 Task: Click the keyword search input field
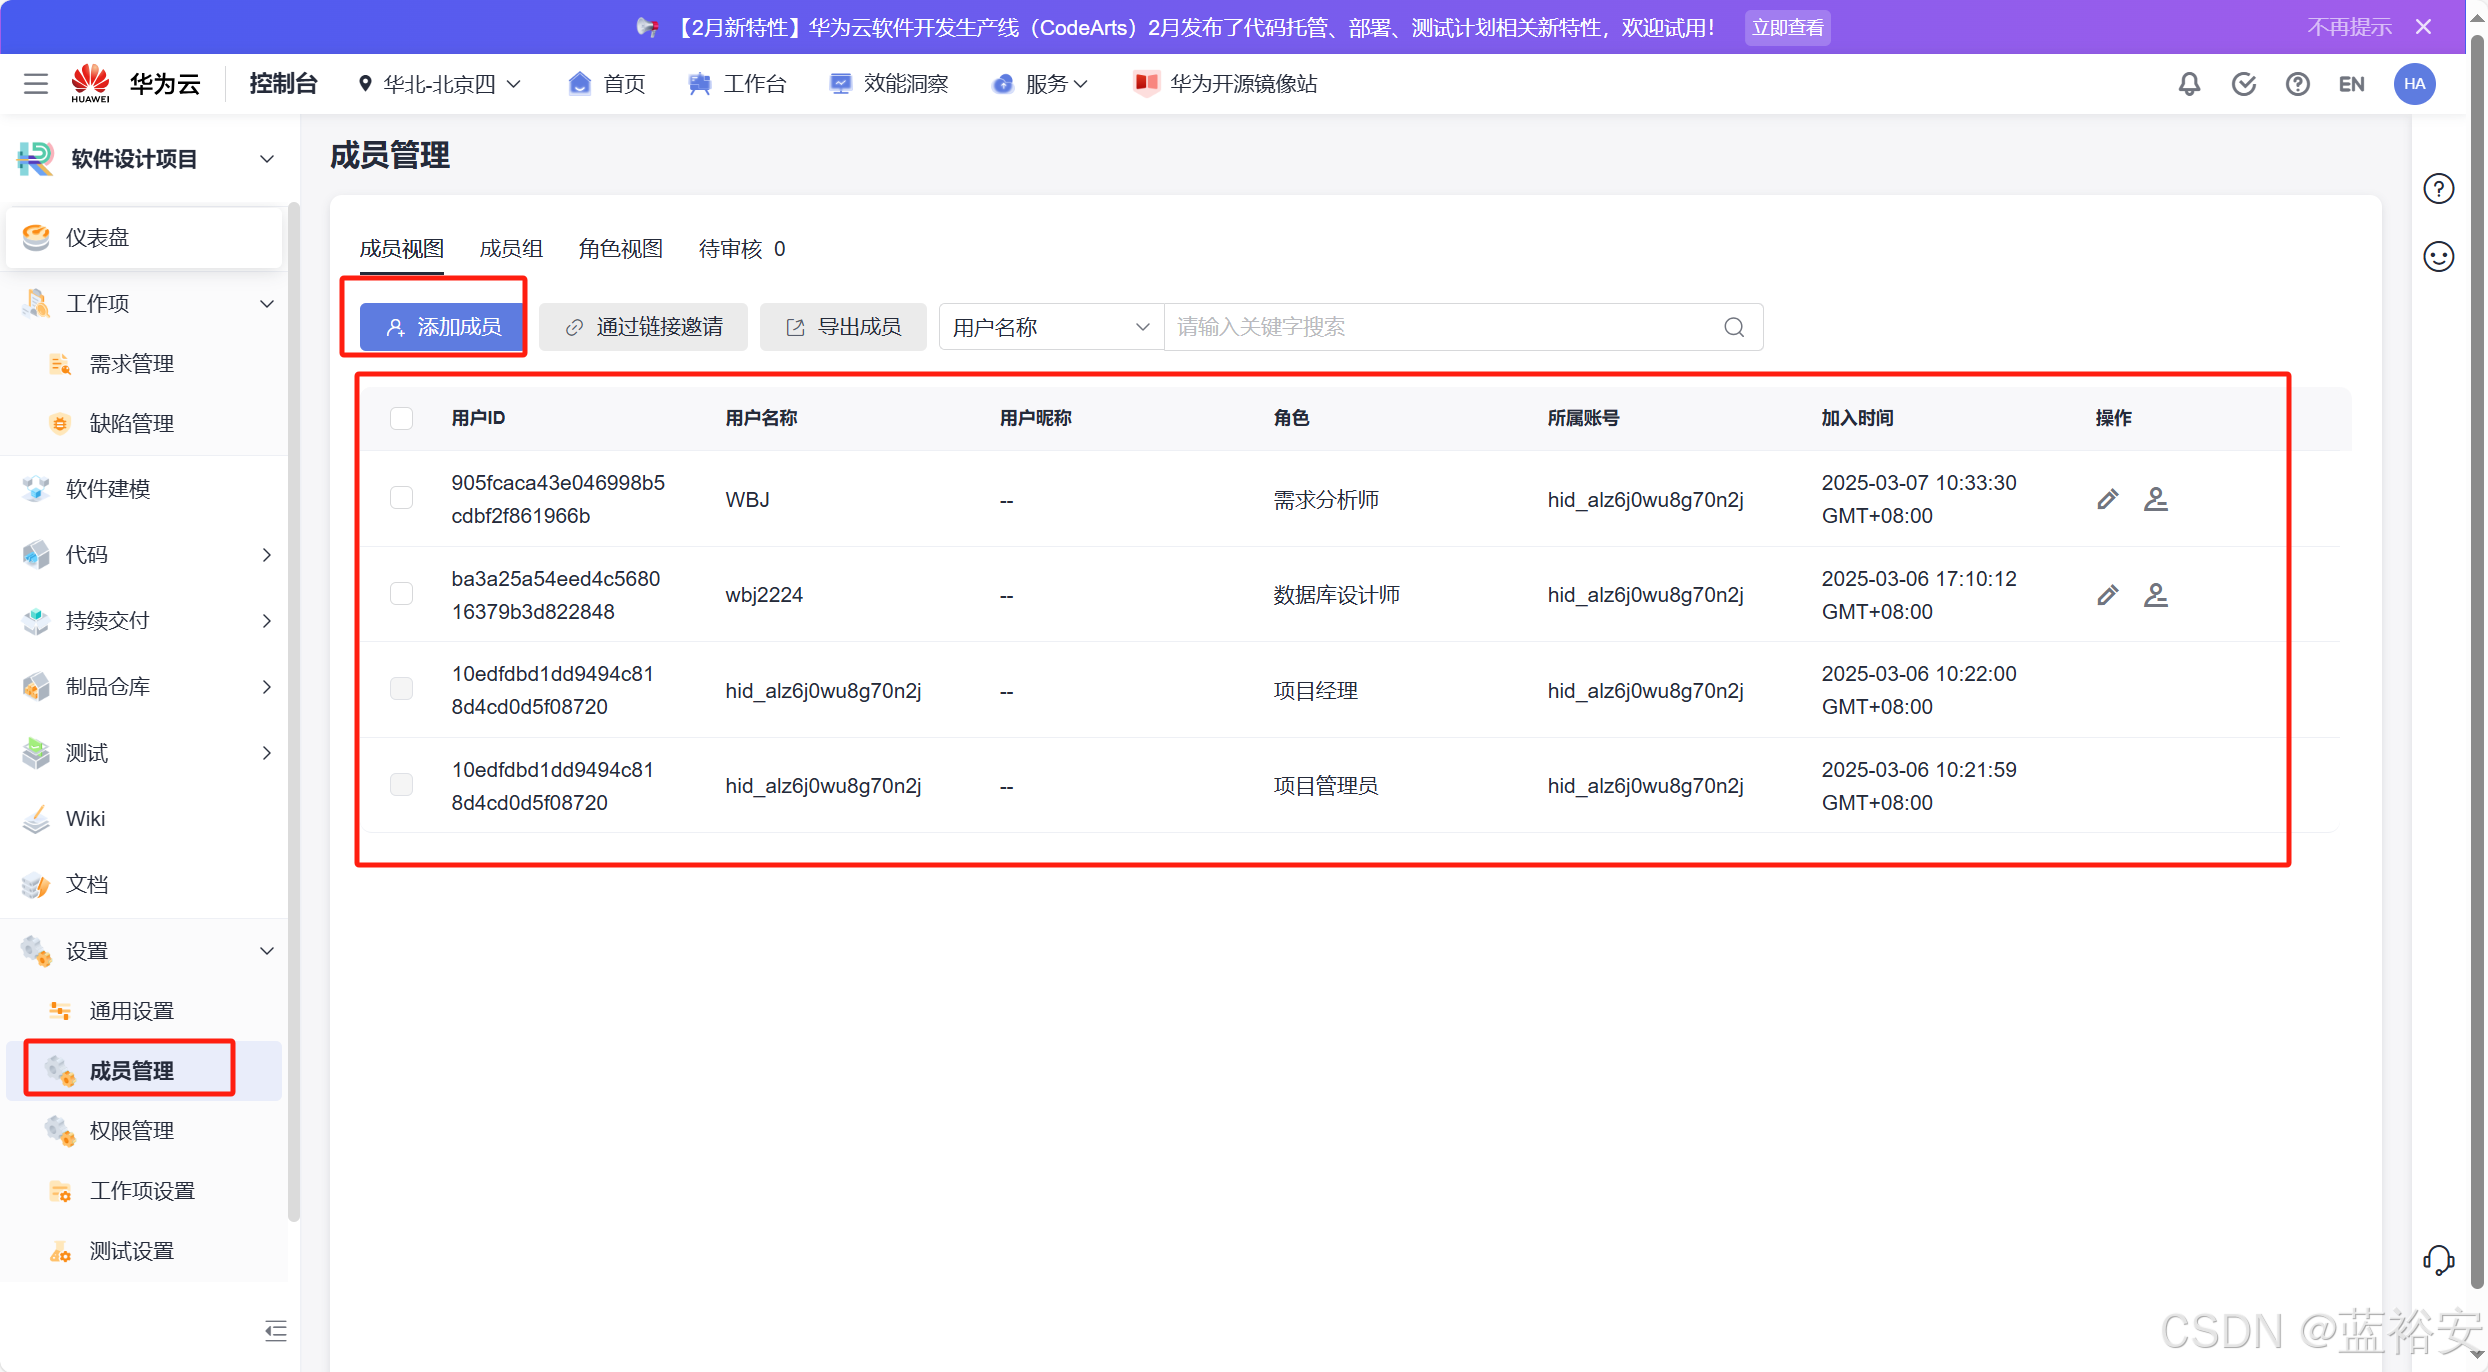coord(1440,327)
